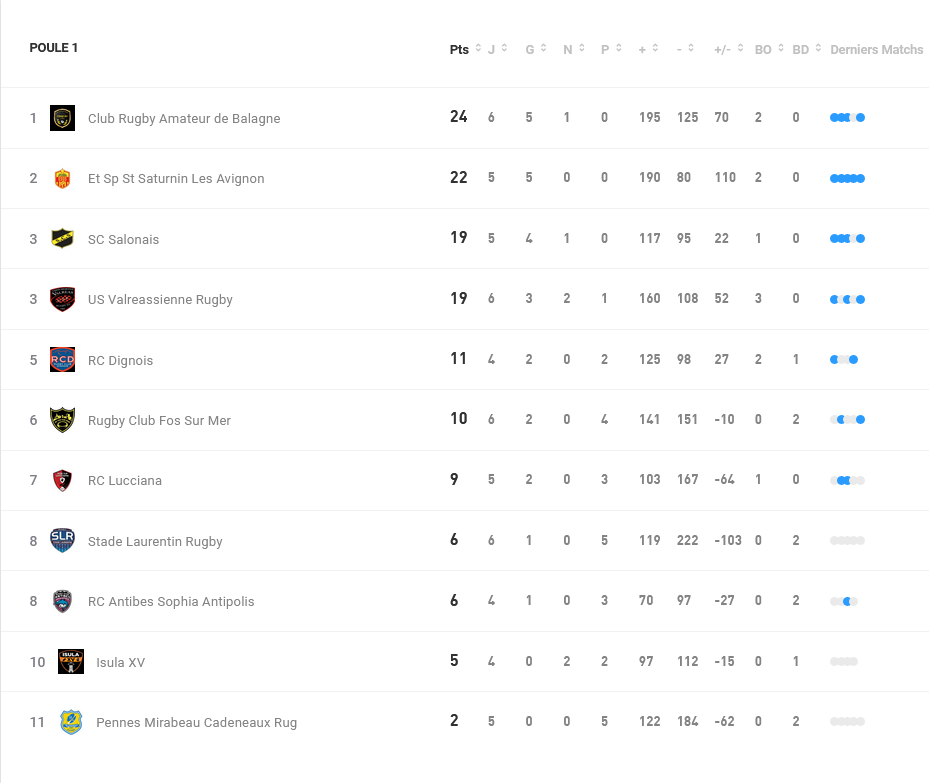This screenshot has width=952, height=783.
Task: Click the Club Rugby Amateur de Balagne logo
Action: pos(62,118)
